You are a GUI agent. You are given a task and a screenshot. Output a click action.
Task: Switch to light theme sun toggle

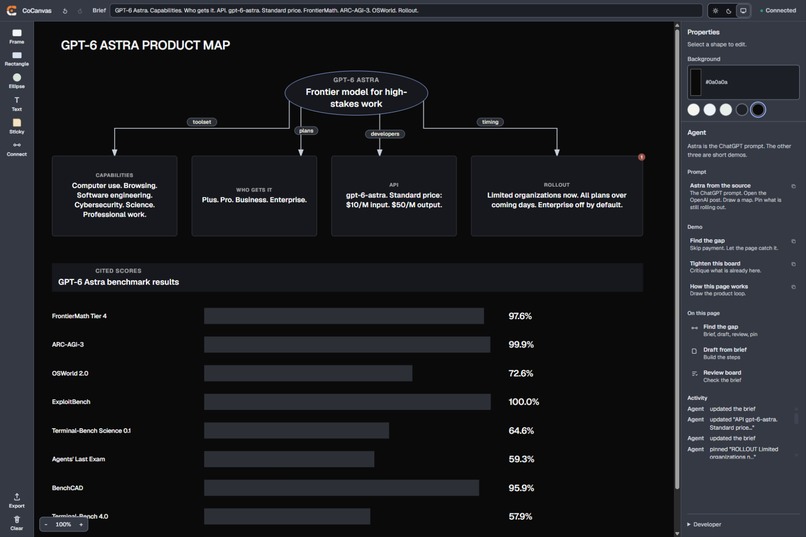715,11
